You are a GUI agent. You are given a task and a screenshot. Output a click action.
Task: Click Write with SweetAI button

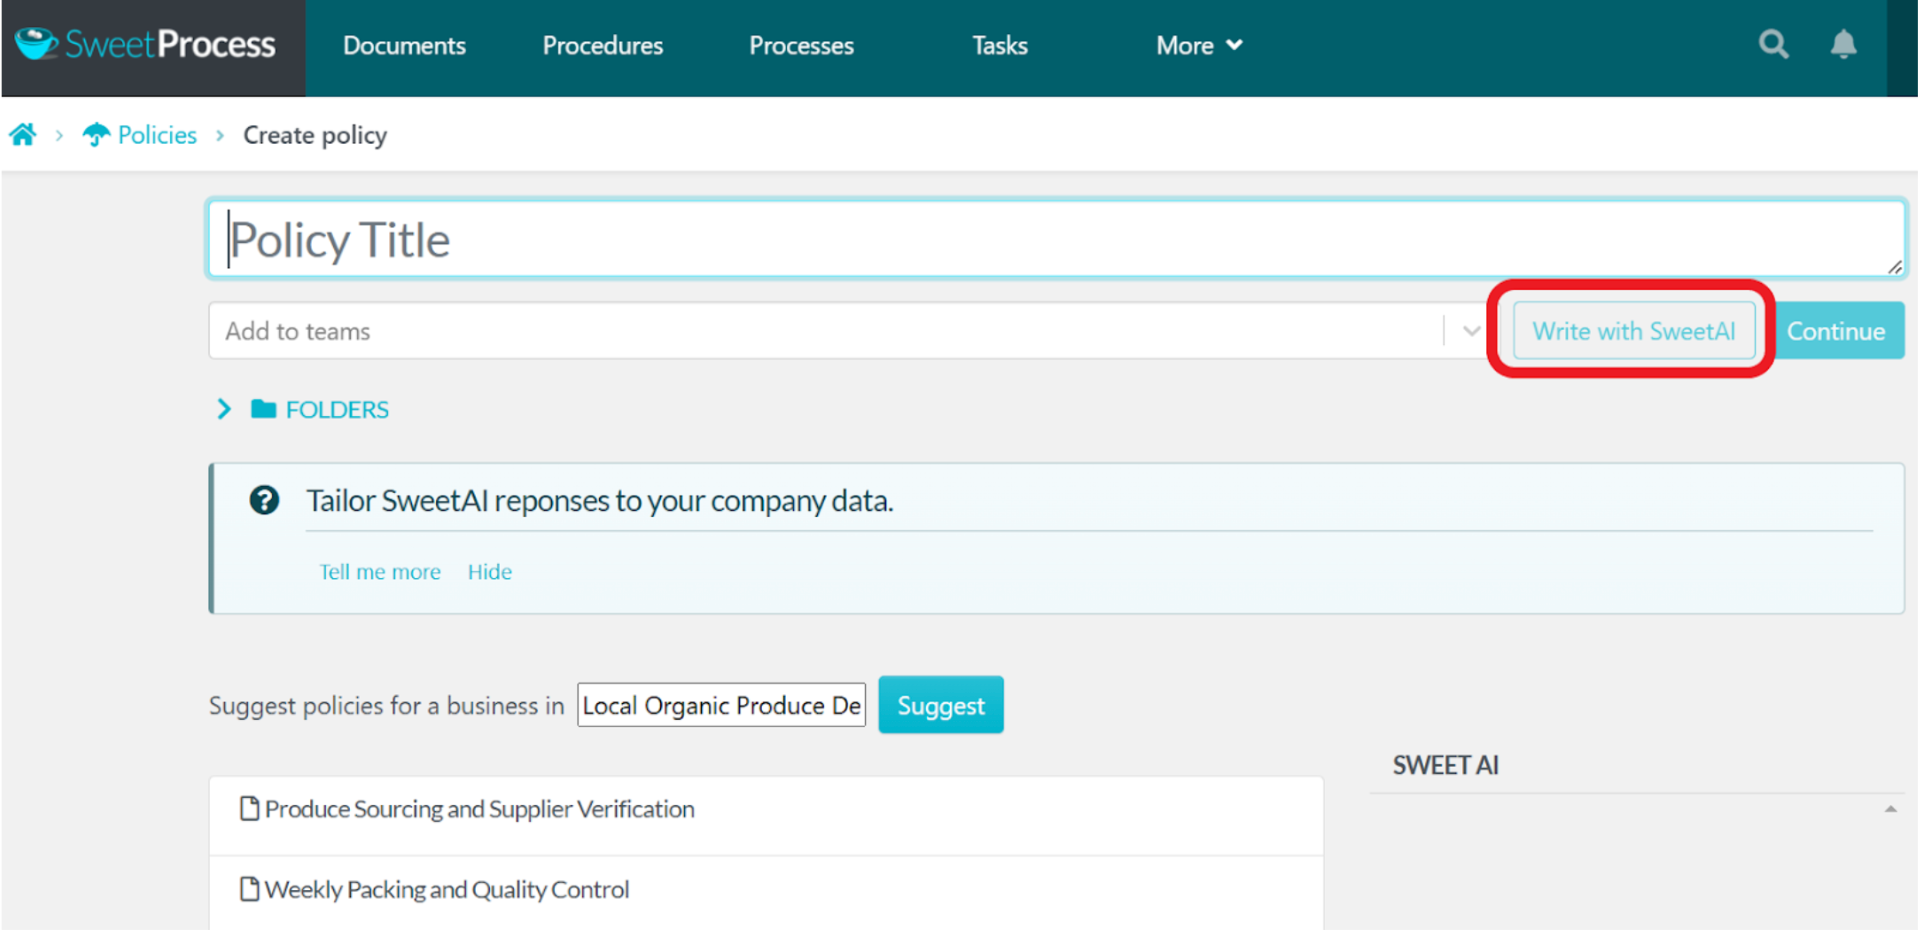coord(1633,331)
